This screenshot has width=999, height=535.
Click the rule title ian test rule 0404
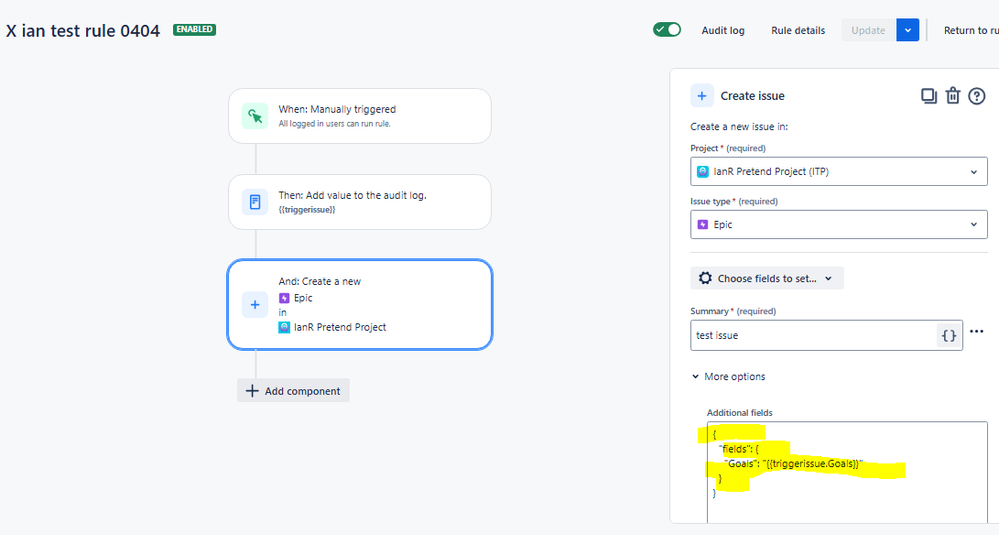(x=83, y=31)
